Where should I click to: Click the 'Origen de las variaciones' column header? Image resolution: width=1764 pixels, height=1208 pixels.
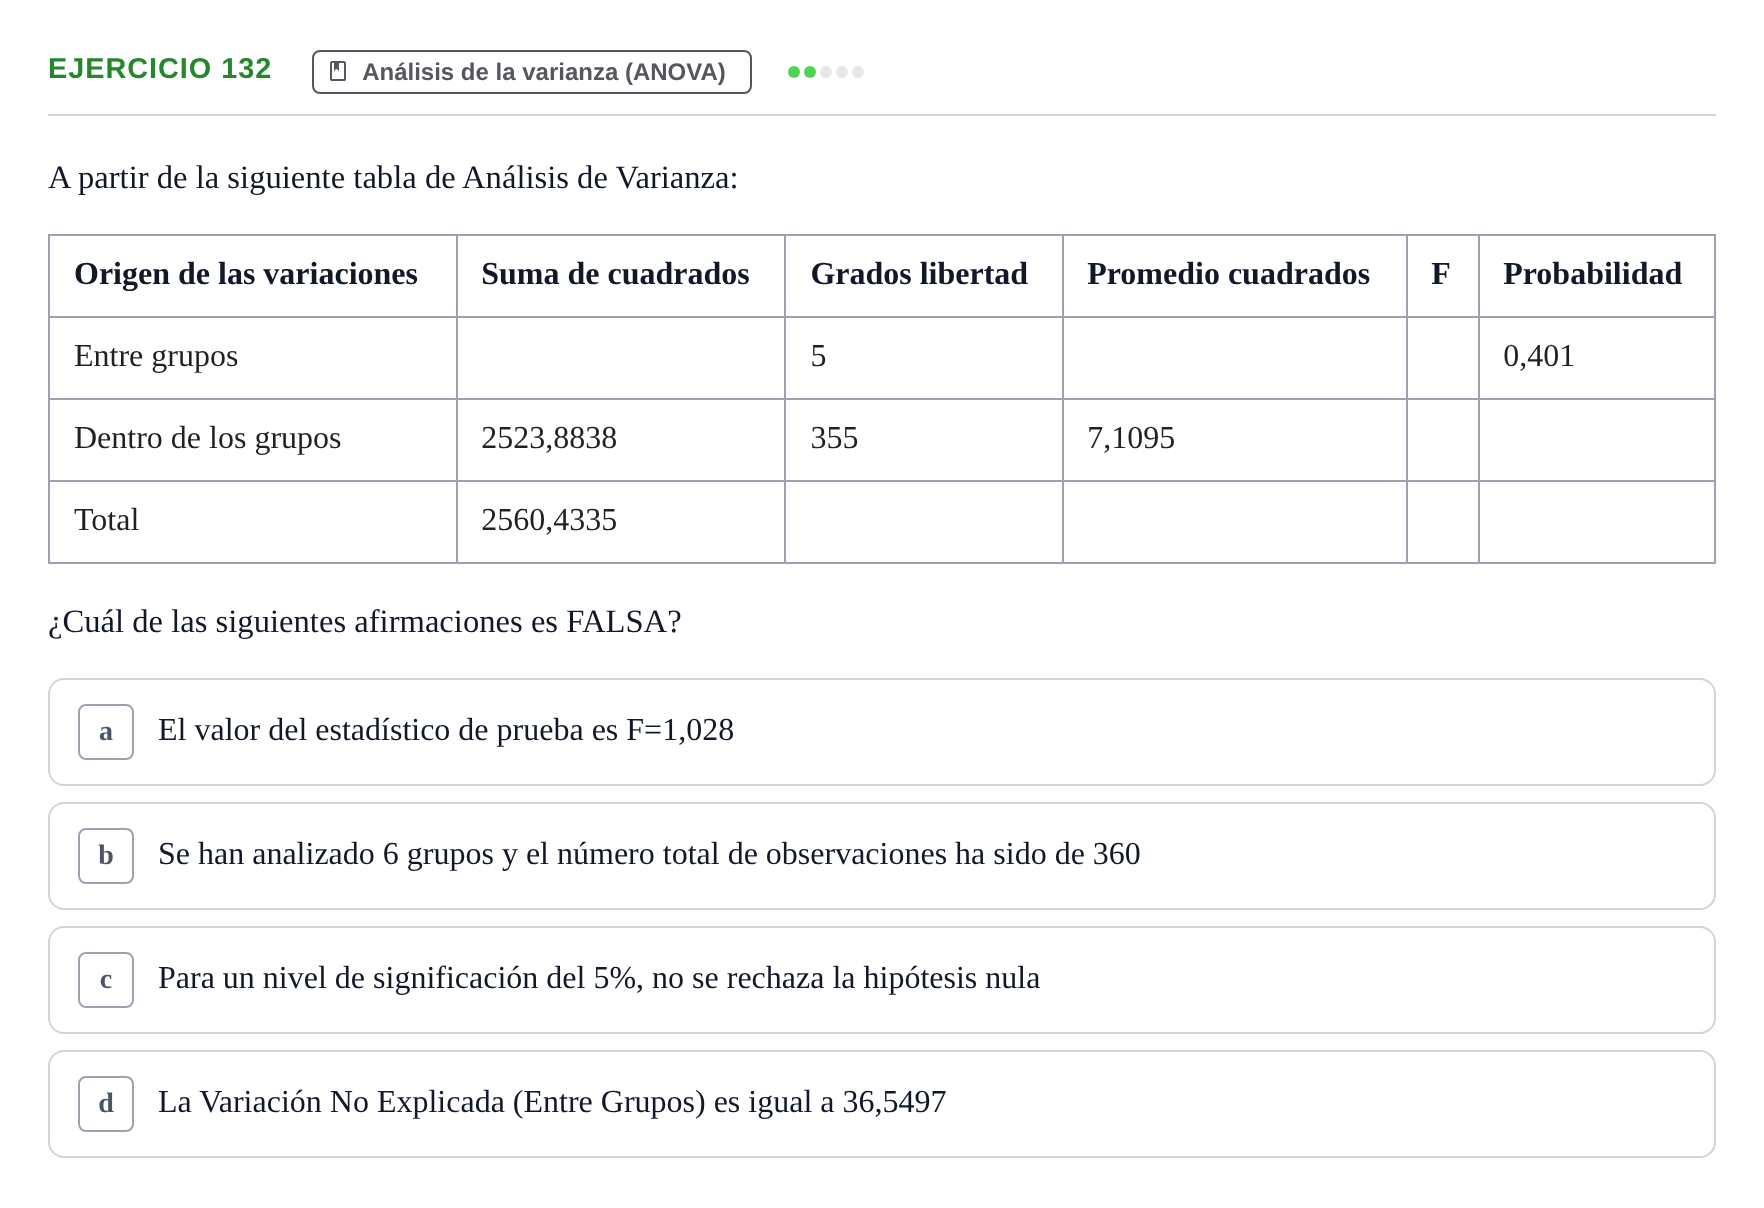coord(246,274)
